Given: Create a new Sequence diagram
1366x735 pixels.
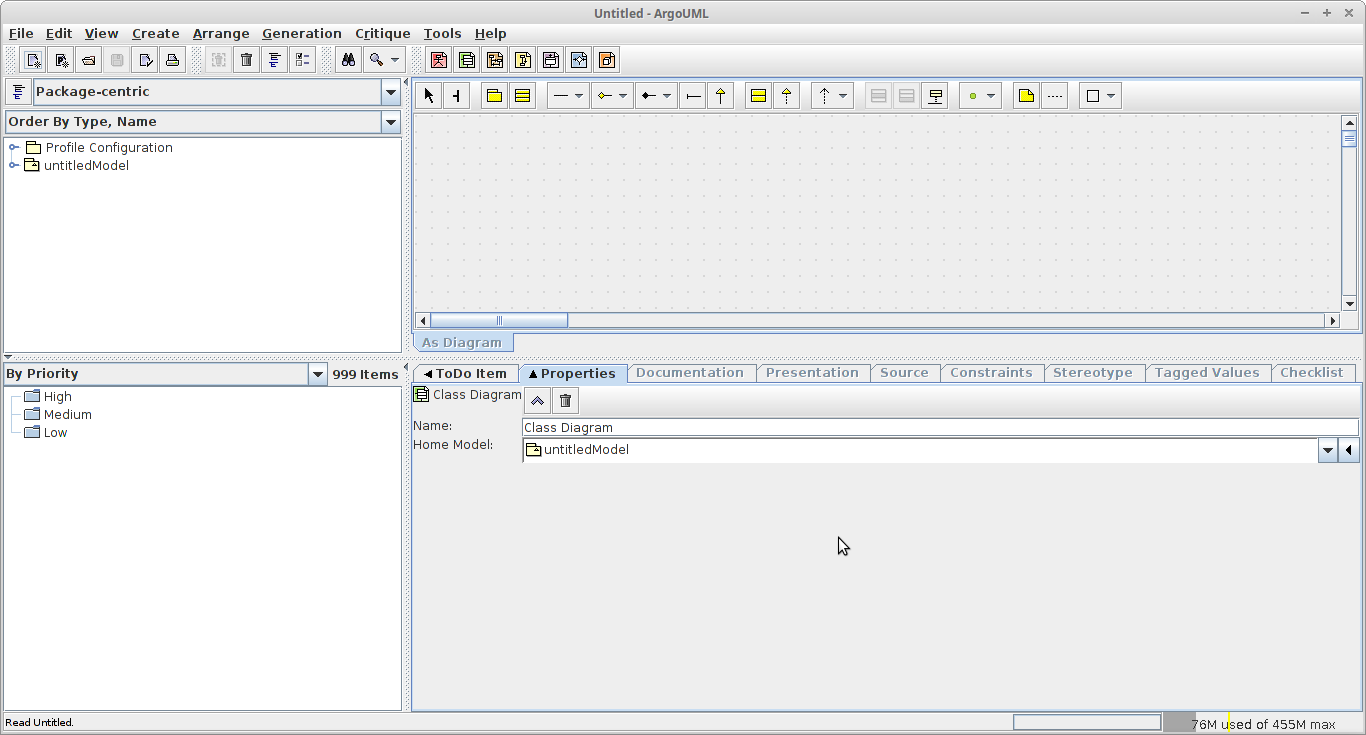Looking at the screenshot, I should pyautogui.click(x=495, y=60).
